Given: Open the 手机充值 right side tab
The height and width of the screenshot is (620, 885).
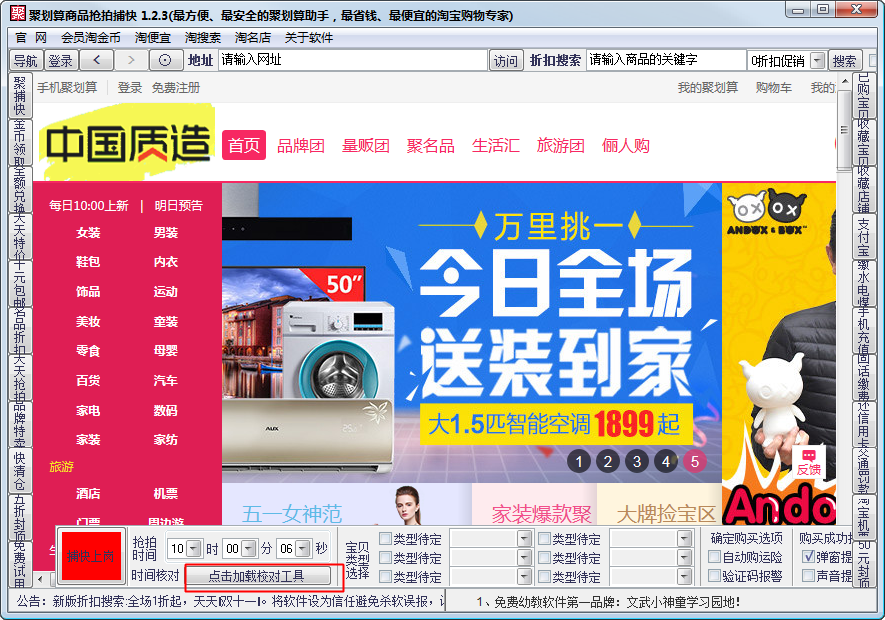Looking at the screenshot, I should [x=864, y=330].
